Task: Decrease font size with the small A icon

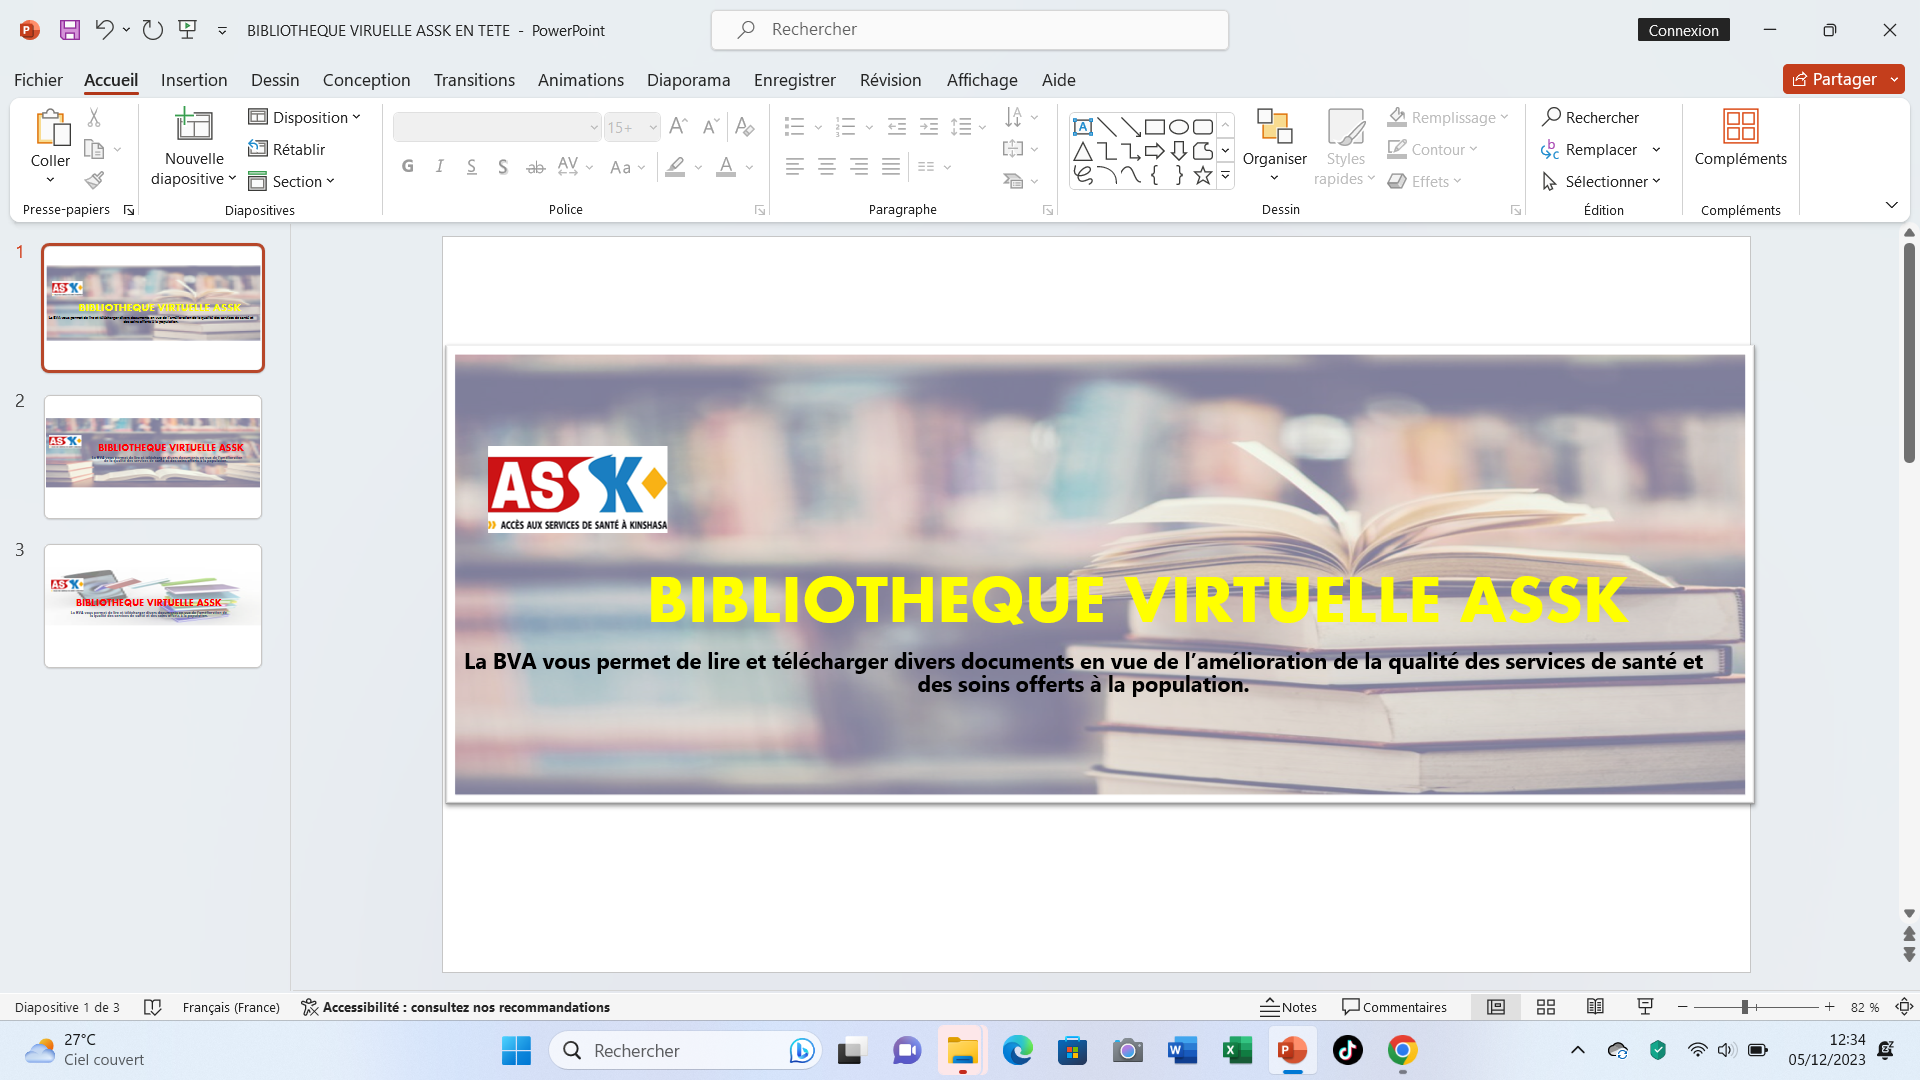Action: pos(710,126)
